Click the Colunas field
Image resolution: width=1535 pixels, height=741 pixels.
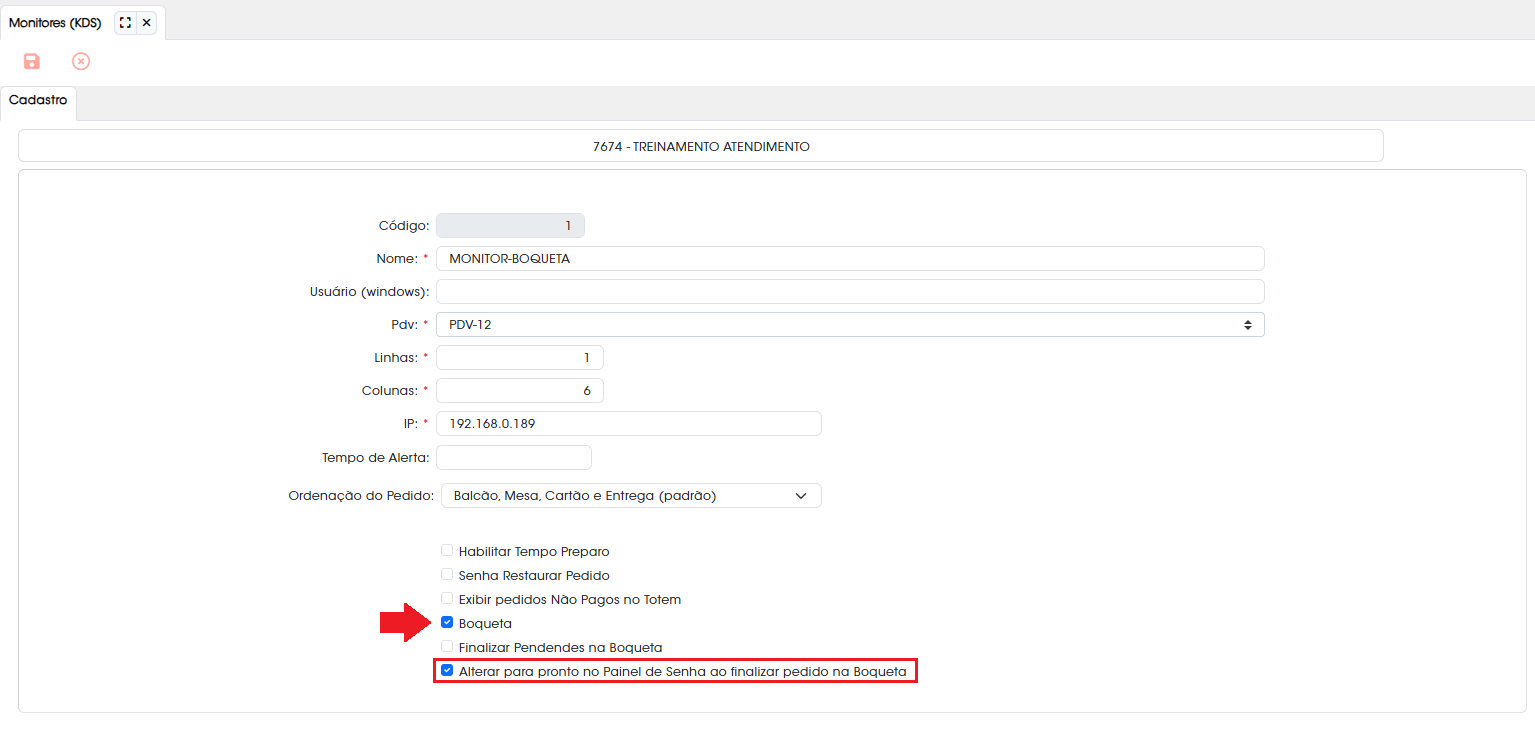[520, 390]
